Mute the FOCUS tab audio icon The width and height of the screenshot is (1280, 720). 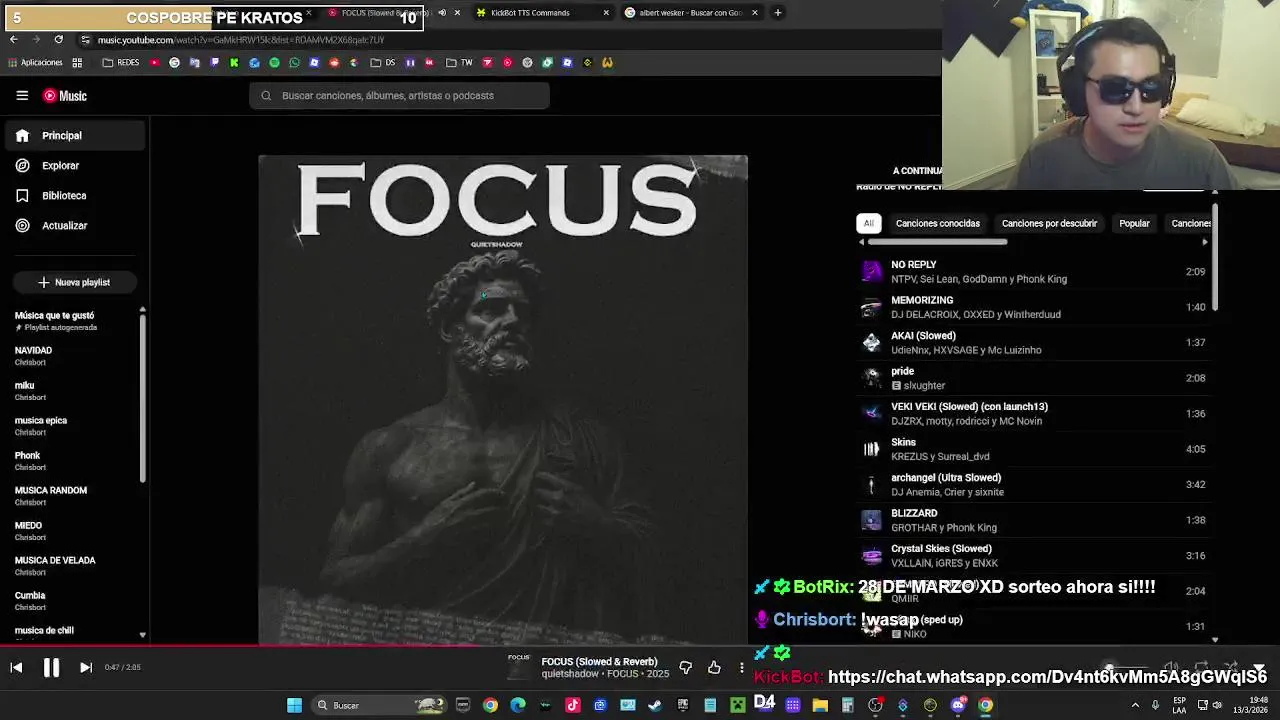click(x=442, y=13)
